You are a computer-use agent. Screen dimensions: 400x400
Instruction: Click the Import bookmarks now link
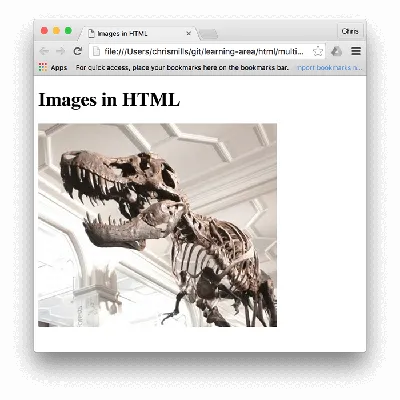329,67
